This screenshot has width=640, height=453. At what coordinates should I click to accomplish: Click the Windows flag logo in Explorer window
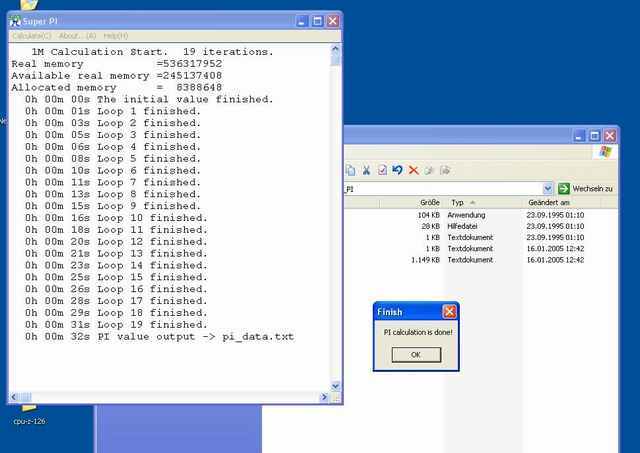click(x=605, y=152)
